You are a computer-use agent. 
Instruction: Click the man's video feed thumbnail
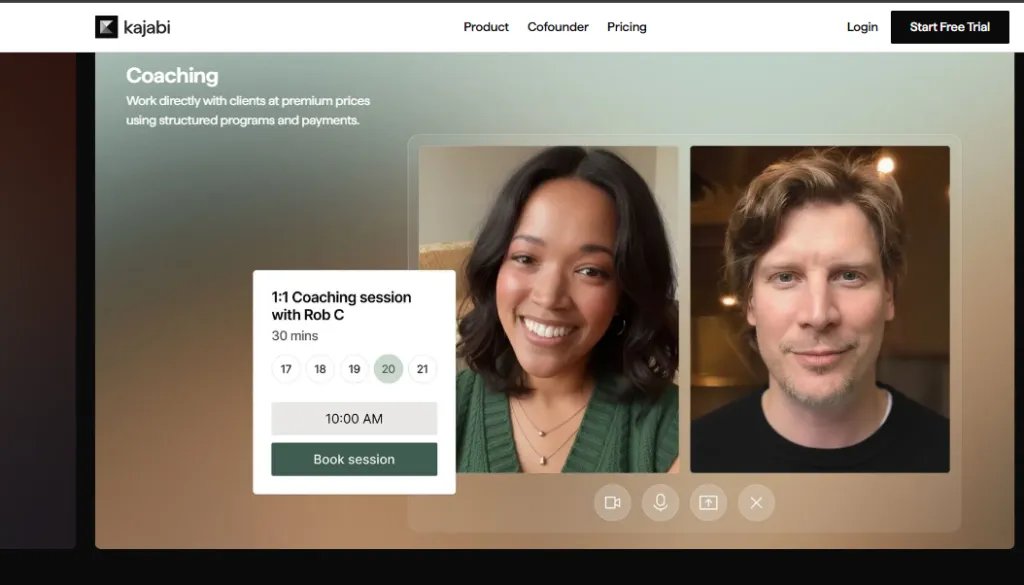pos(820,309)
